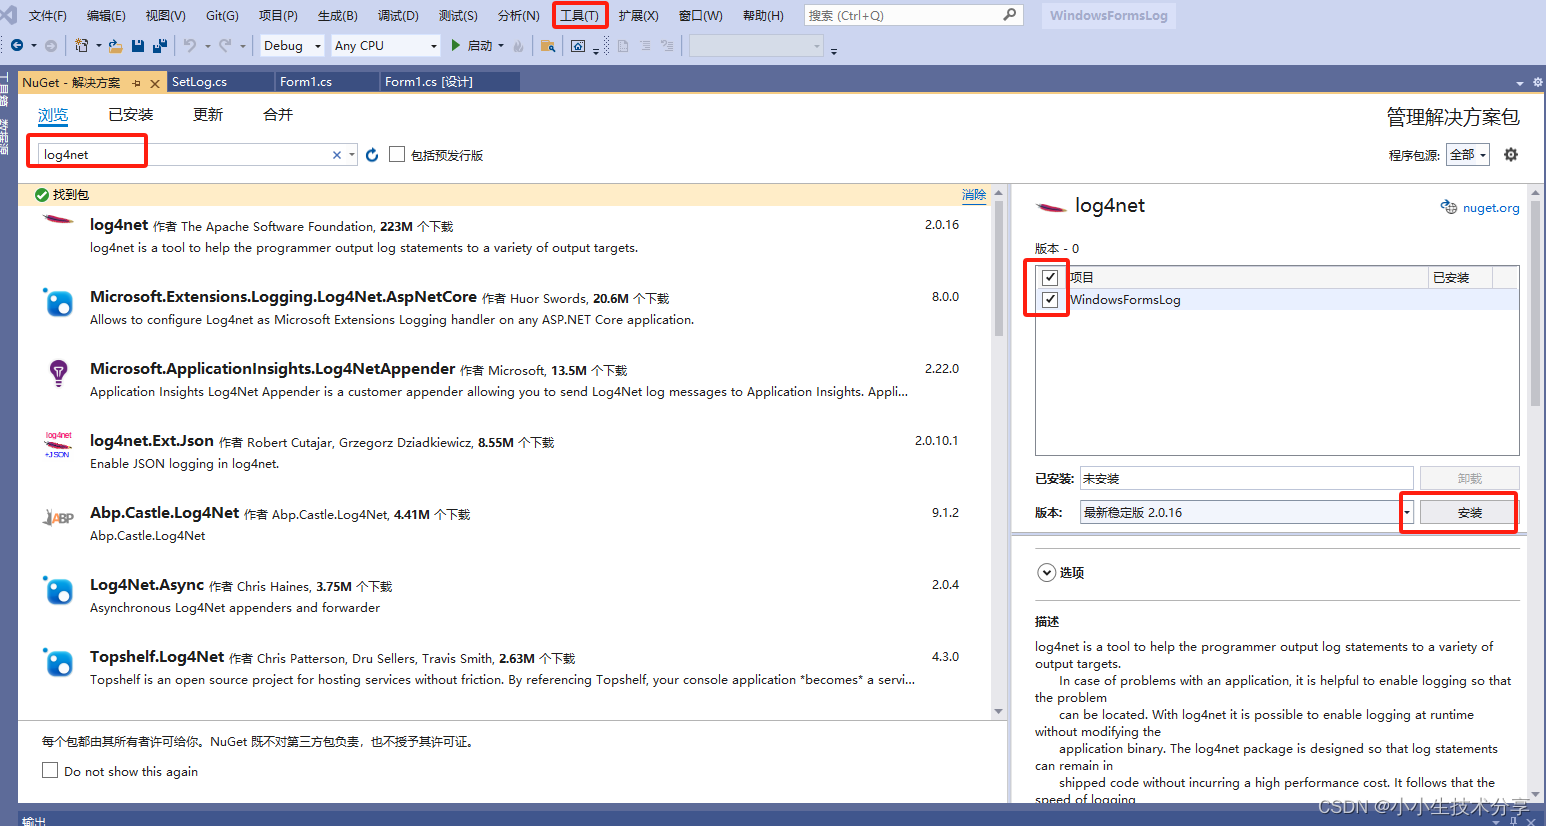Click the log4net package icon in results
Screen dimensions: 1546x826
[x=58, y=220]
